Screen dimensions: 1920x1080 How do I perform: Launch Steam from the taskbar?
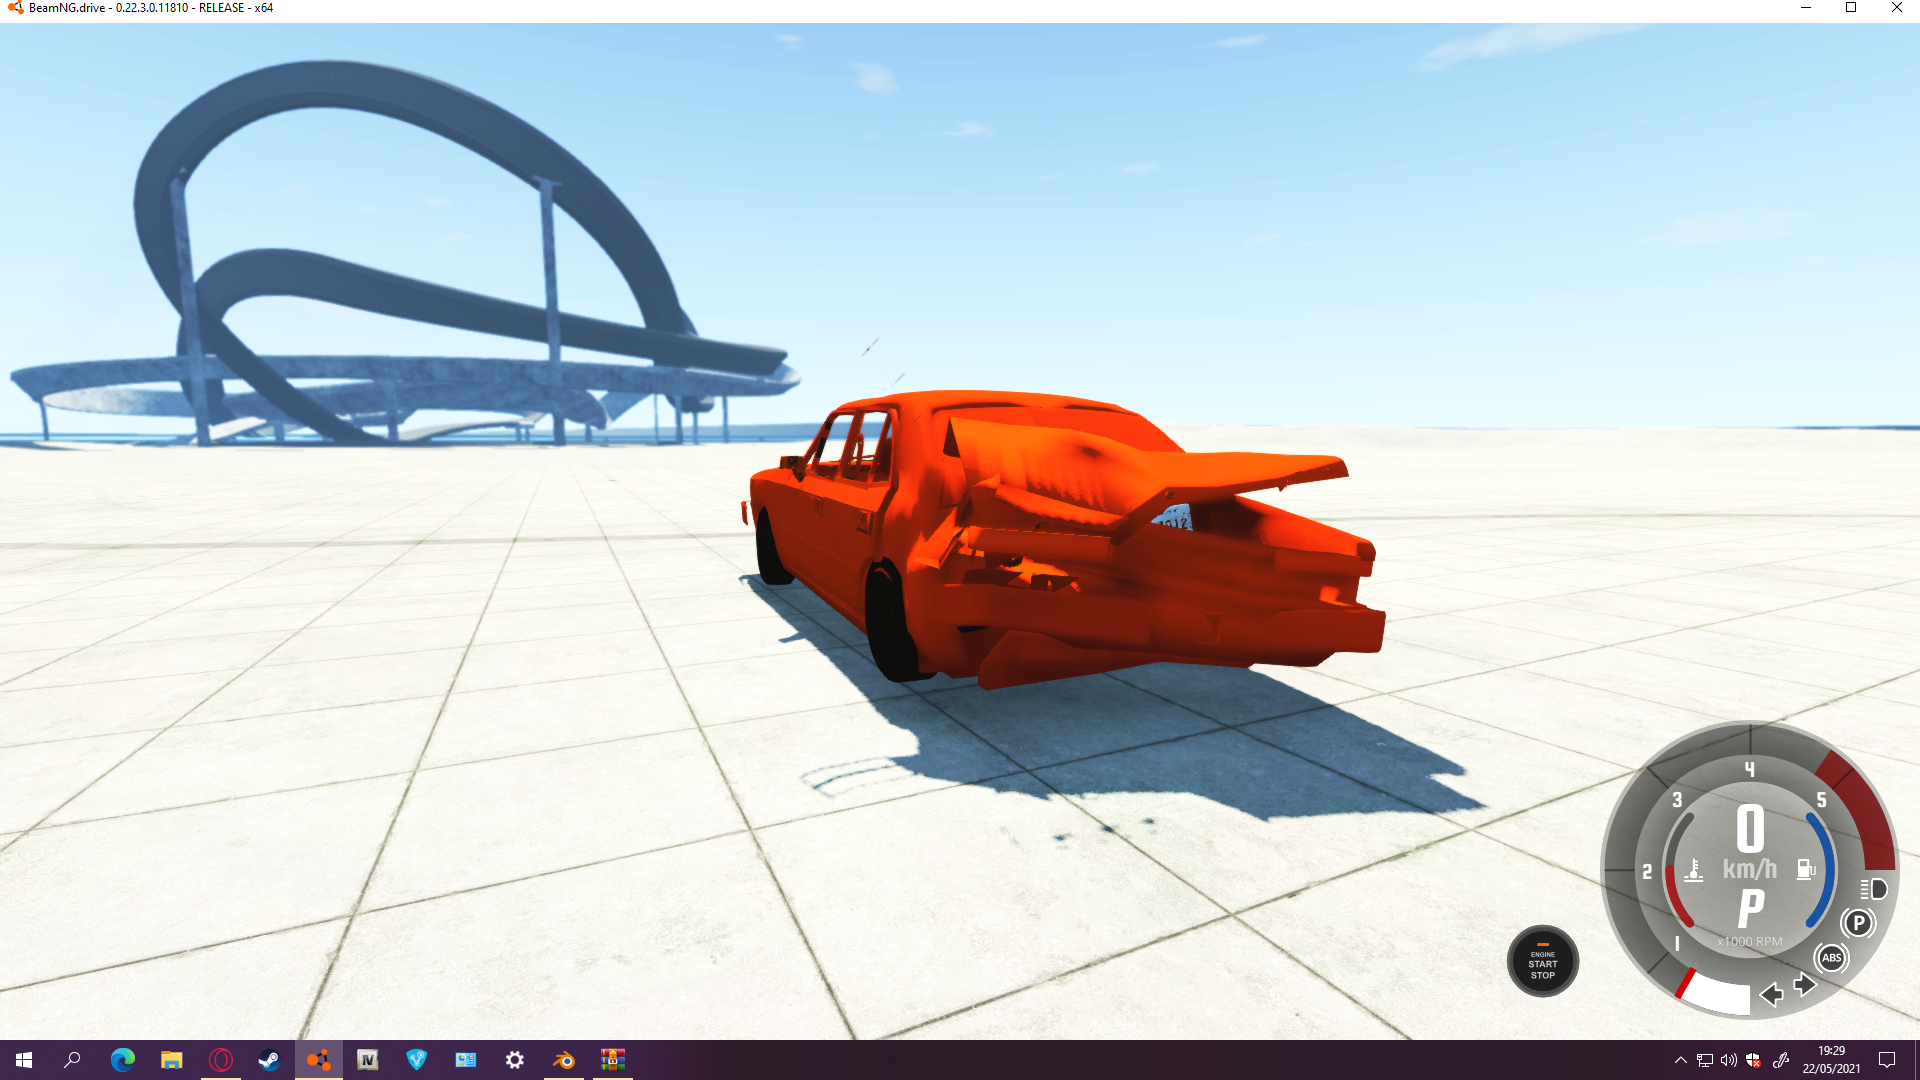(x=269, y=1060)
